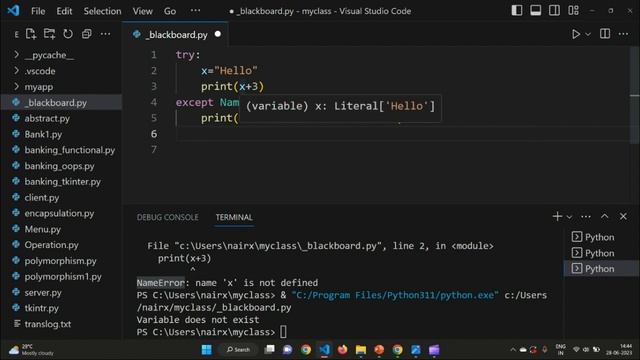Image resolution: width=640 pixels, height=360 pixels.
Task: Select the _blackboard.py editor tab
Action: [x=176, y=34]
